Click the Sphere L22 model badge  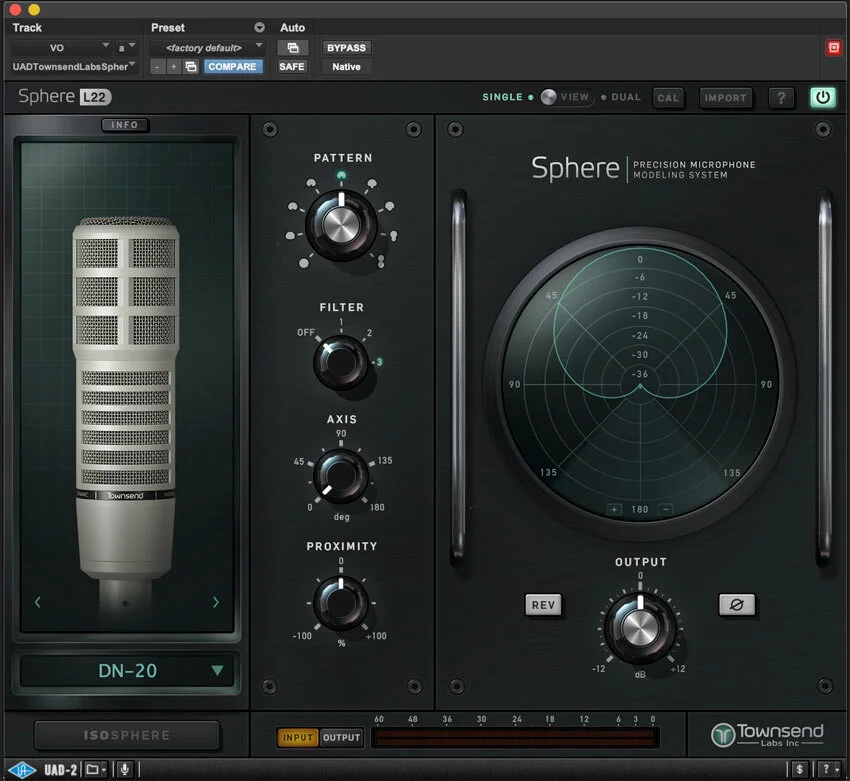95,97
